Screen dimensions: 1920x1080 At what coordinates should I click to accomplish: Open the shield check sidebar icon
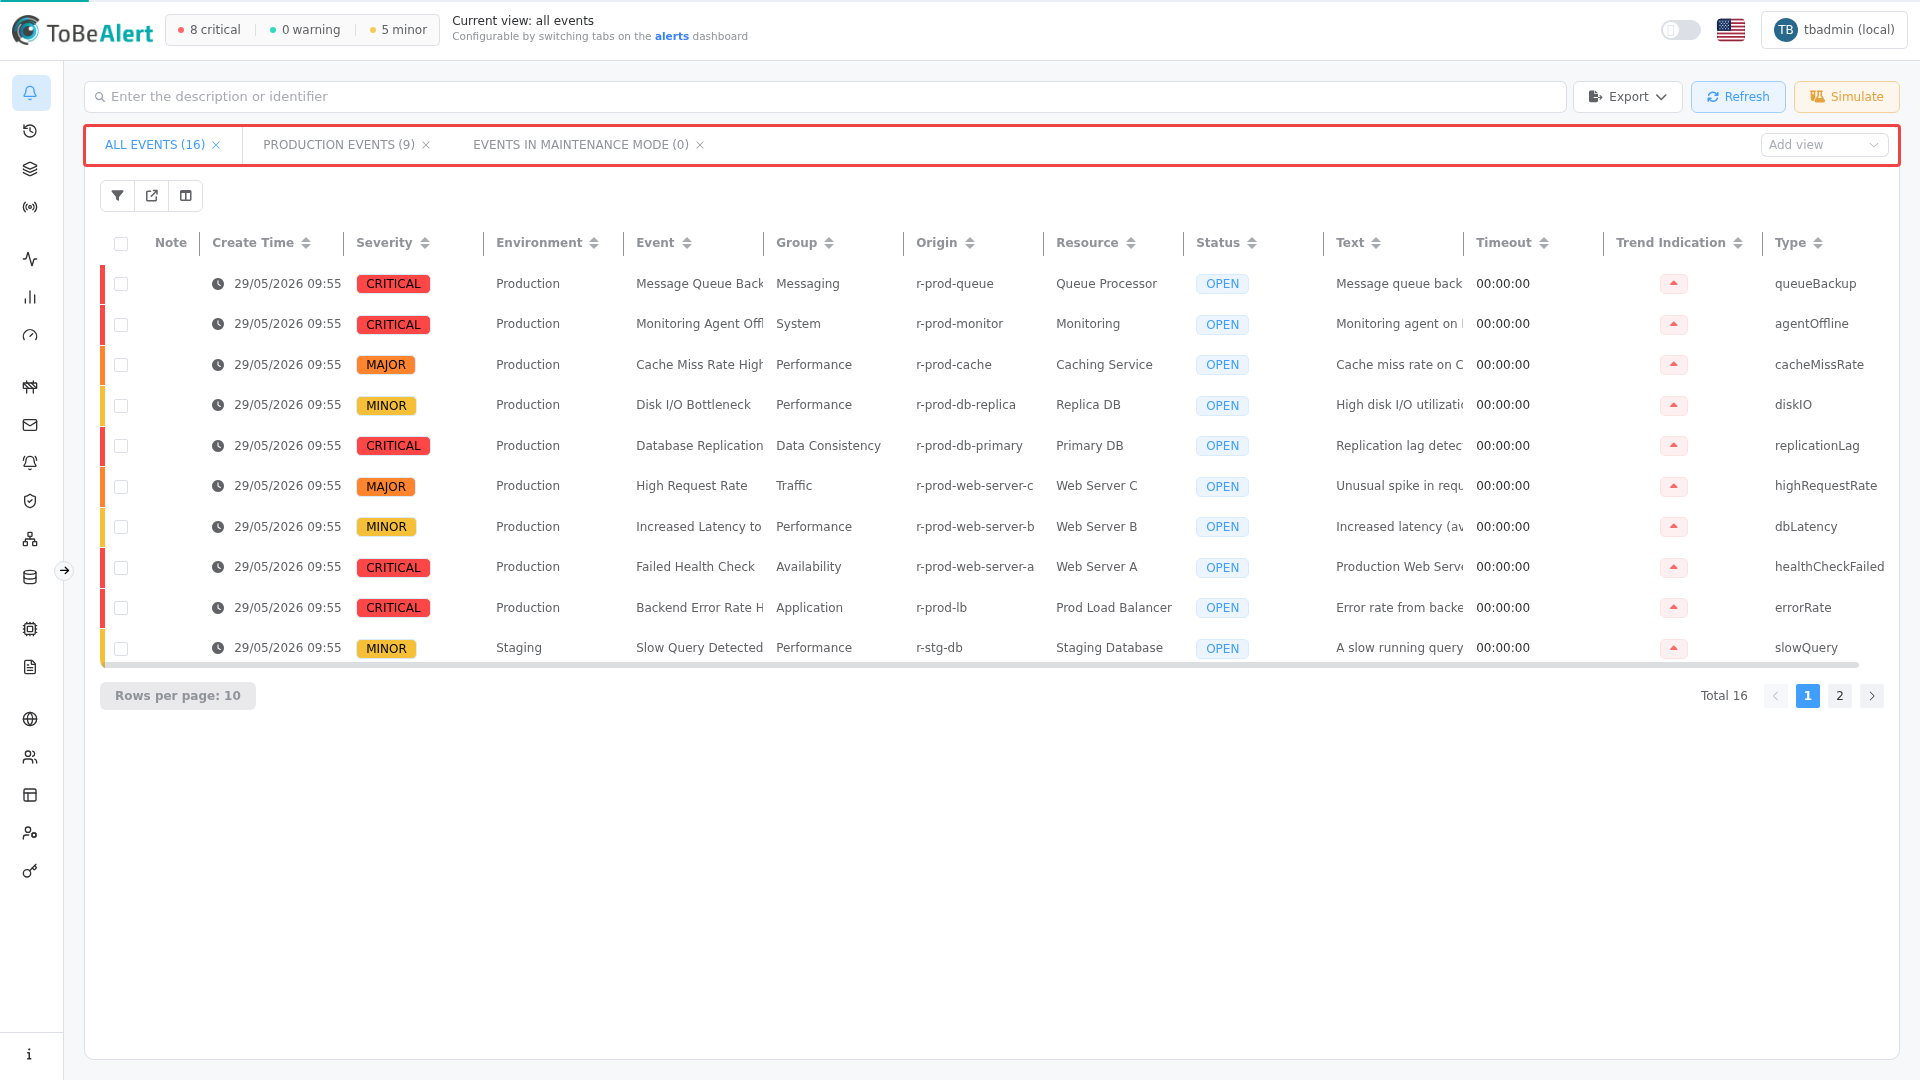[x=30, y=501]
